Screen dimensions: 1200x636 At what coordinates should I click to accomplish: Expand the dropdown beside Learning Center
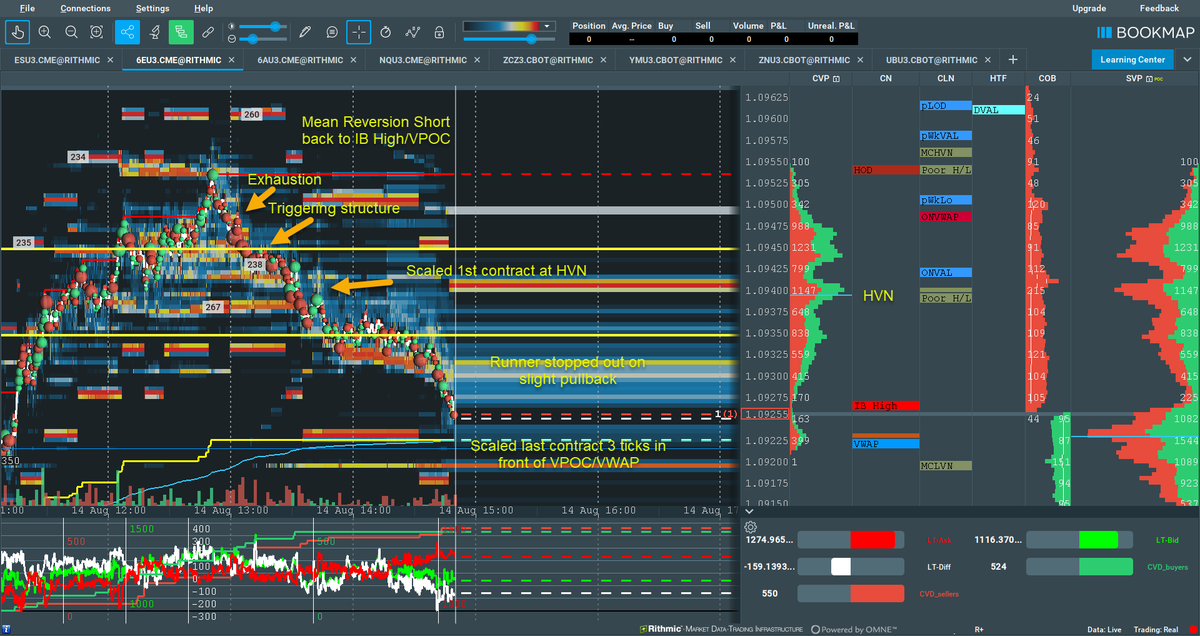pyautogui.click(x=1185, y=60)
